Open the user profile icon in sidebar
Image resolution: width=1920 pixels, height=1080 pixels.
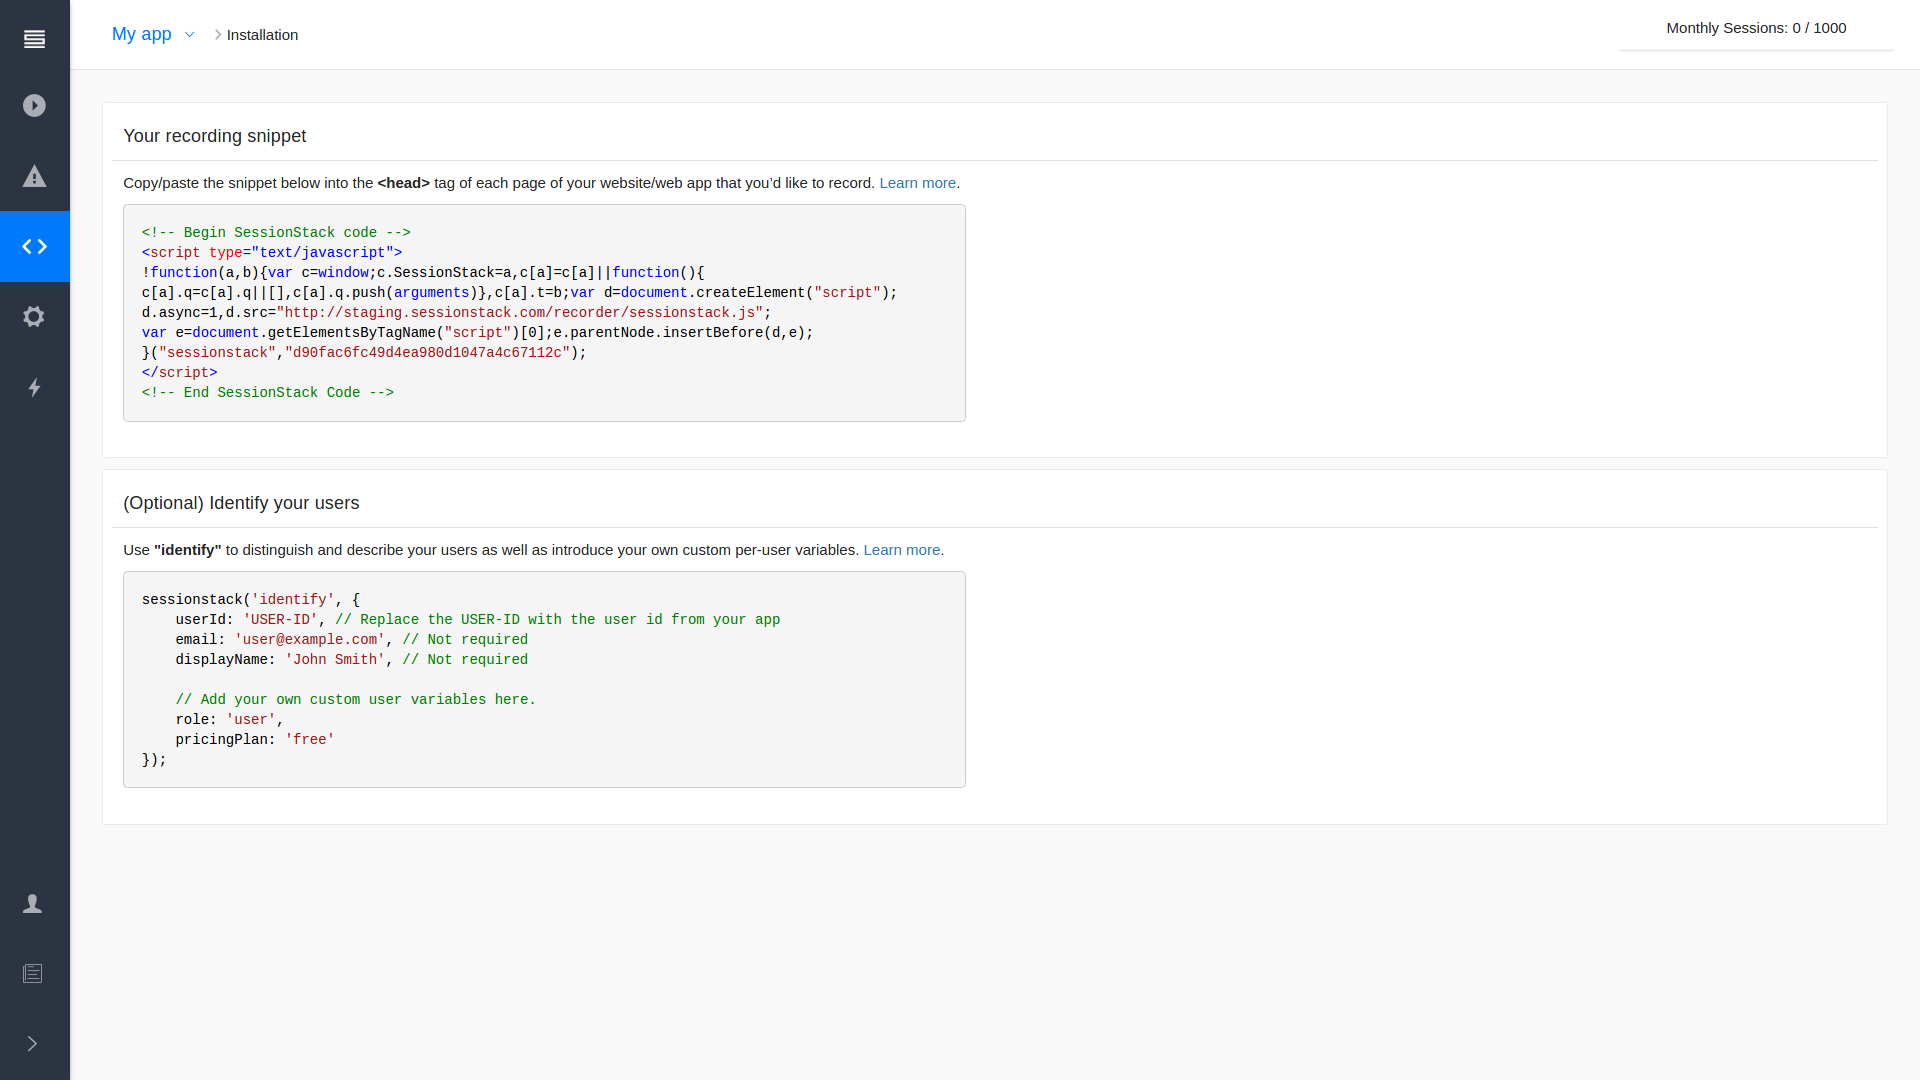[33, 904]
